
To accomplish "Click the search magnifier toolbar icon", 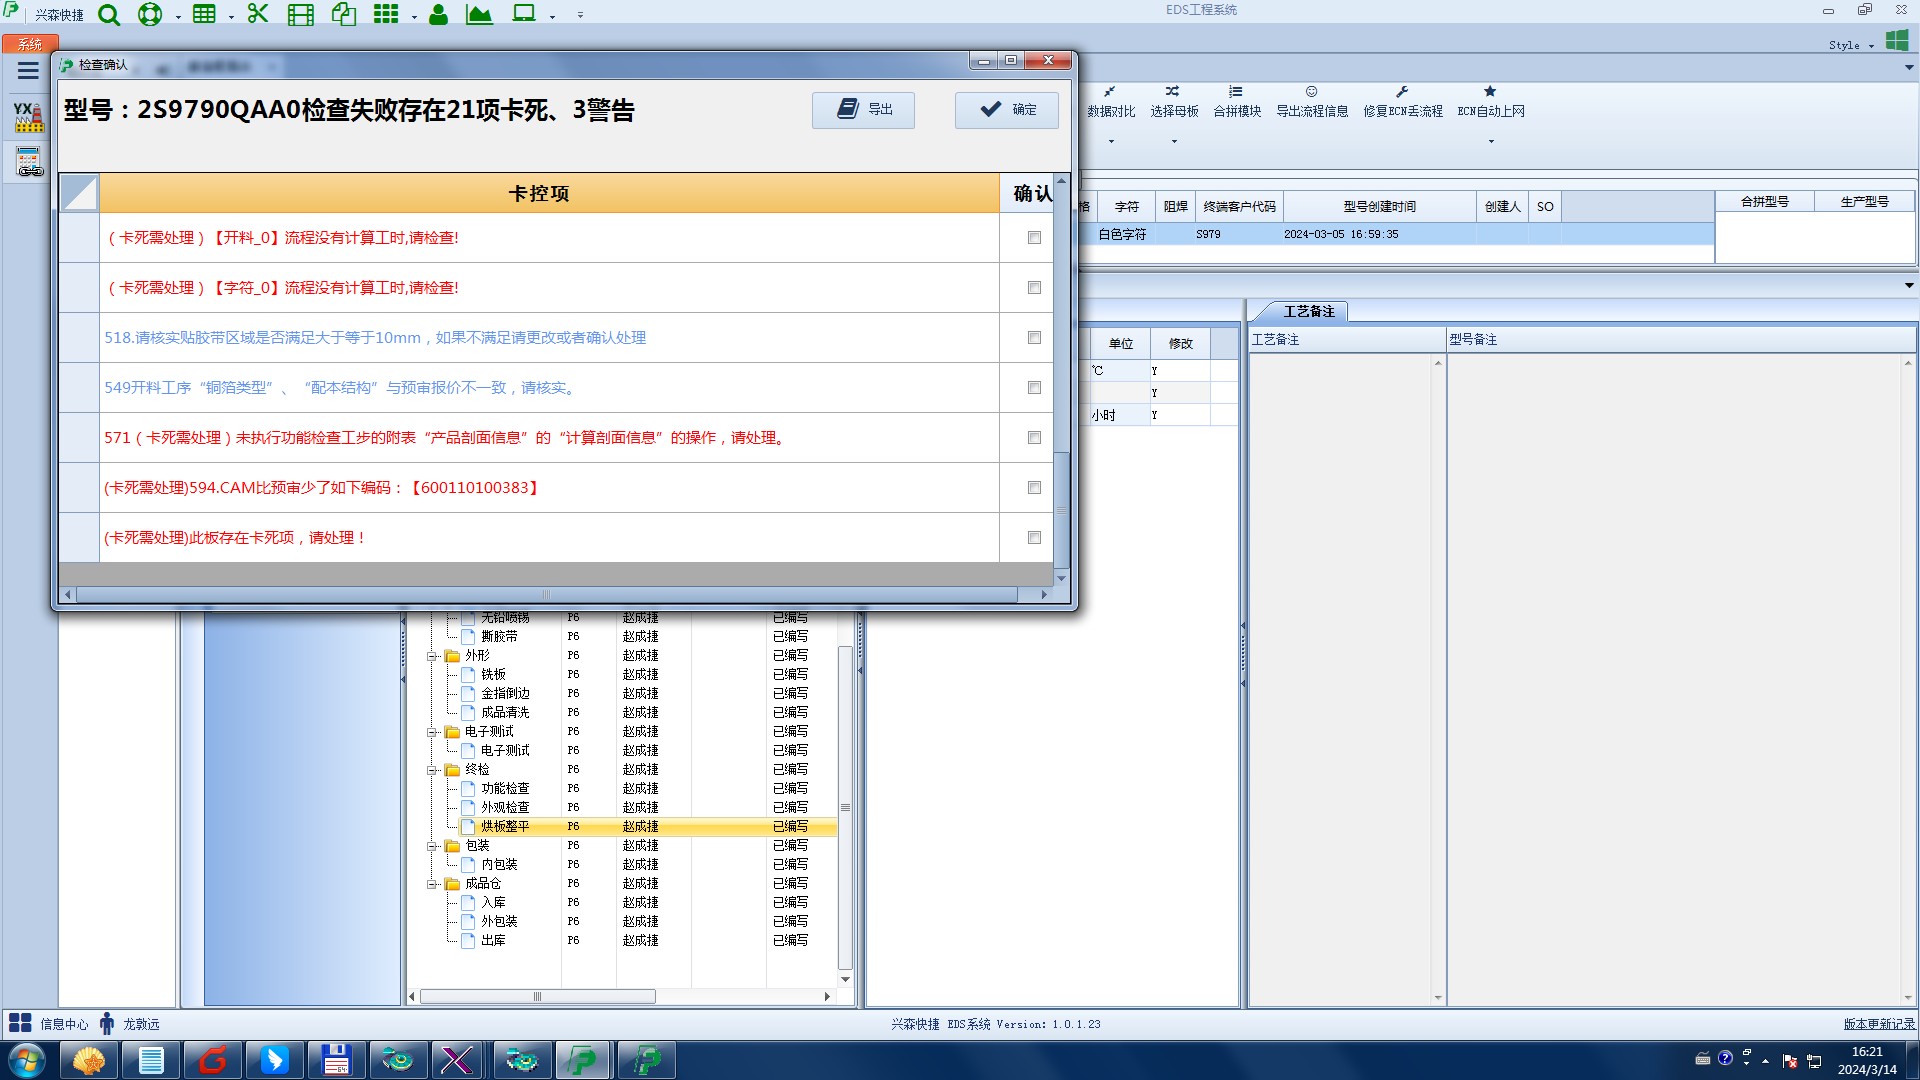I will (x=109, y=15).
